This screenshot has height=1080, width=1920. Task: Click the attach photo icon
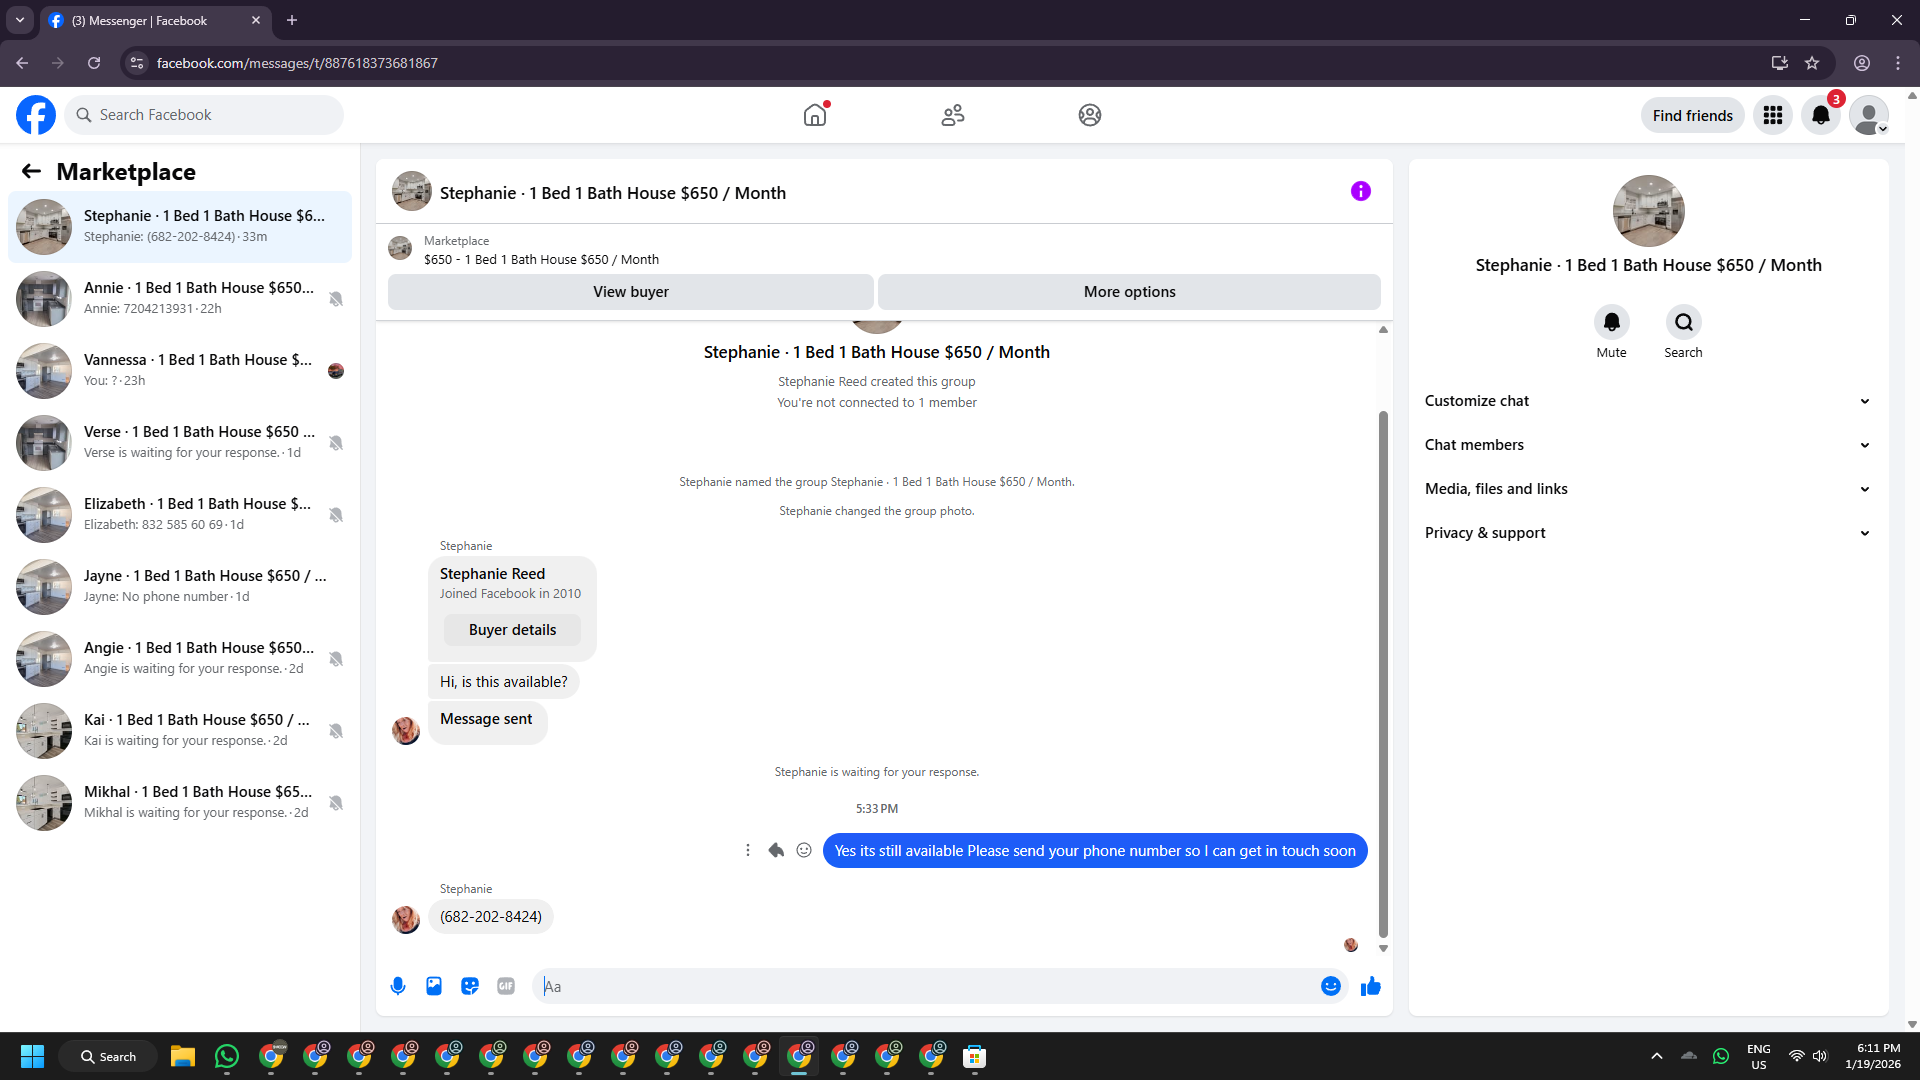434,986
